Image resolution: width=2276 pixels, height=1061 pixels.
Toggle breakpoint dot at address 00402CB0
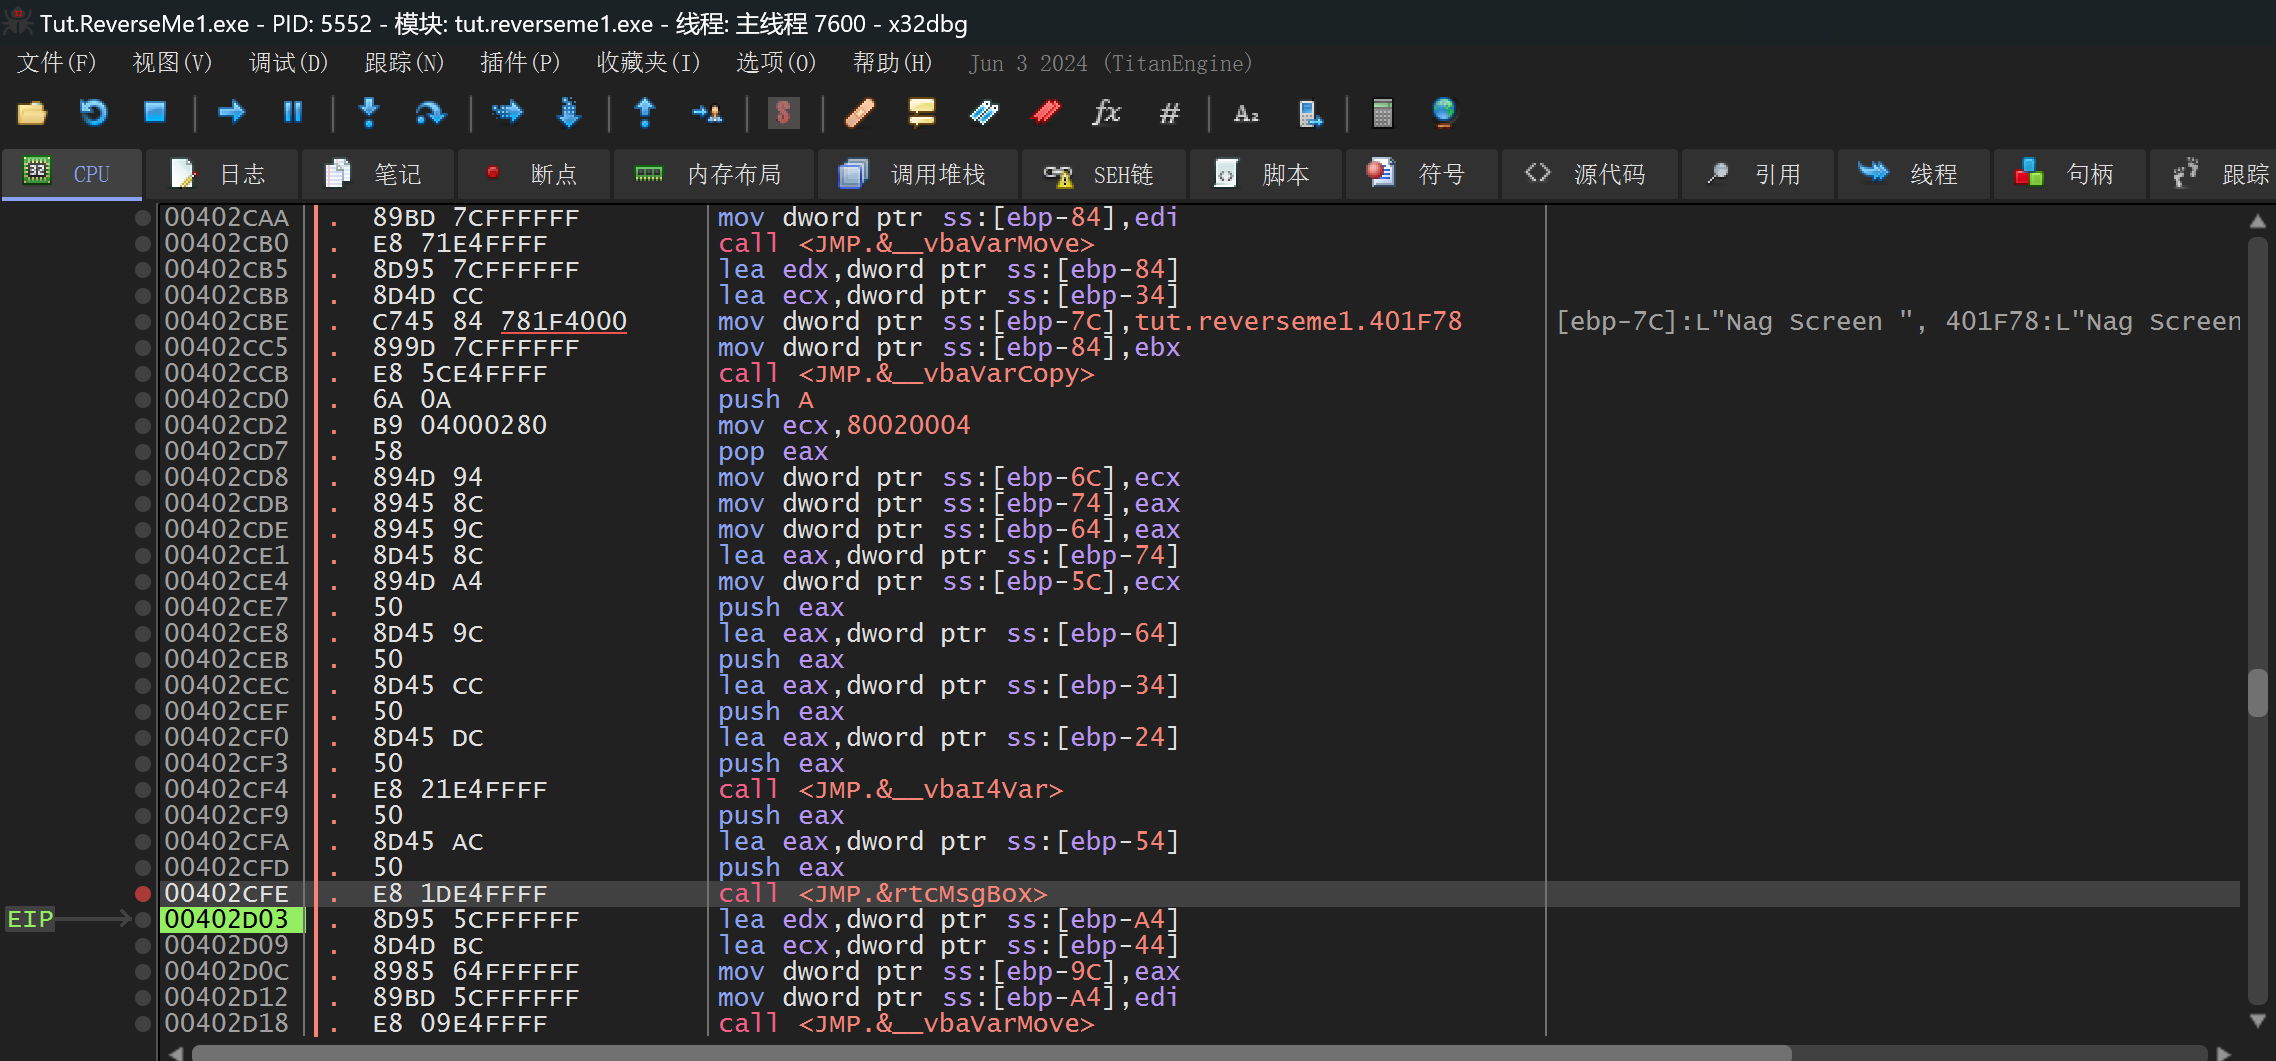pos(143,244)
